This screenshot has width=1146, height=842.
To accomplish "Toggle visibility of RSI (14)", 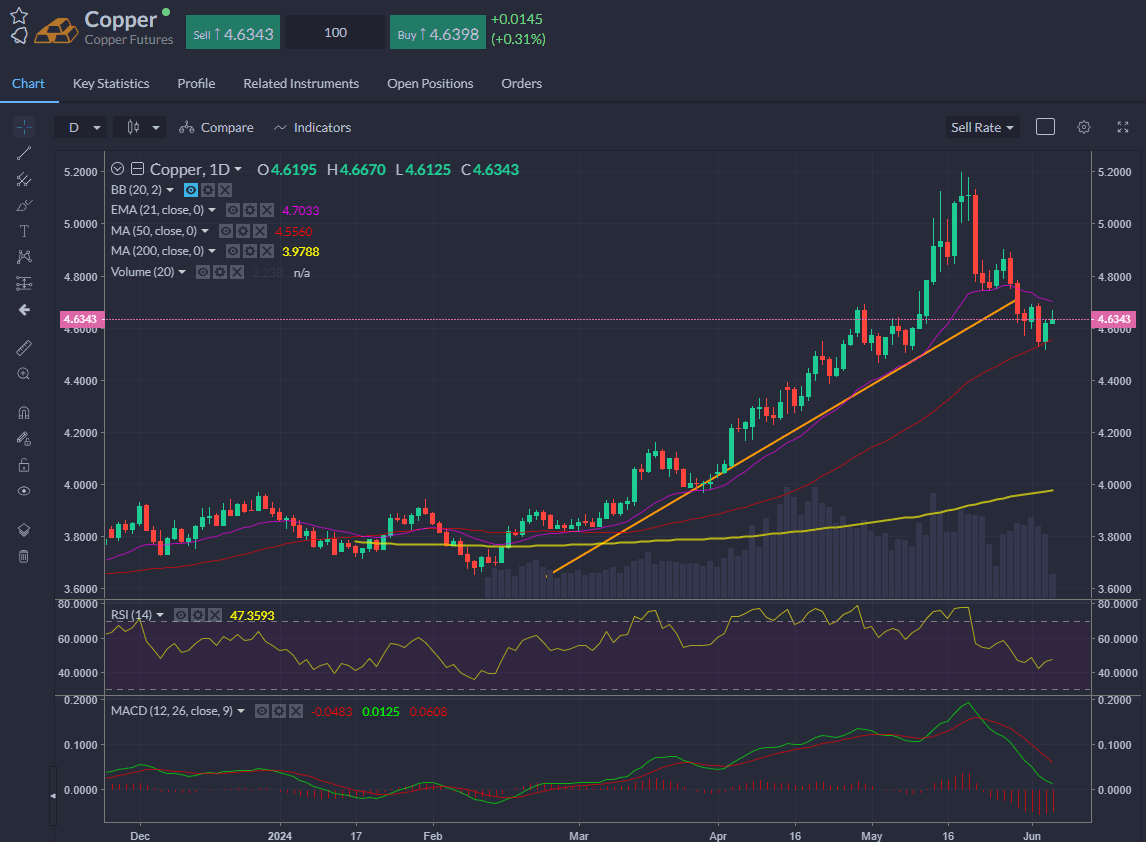I will 181,615.
